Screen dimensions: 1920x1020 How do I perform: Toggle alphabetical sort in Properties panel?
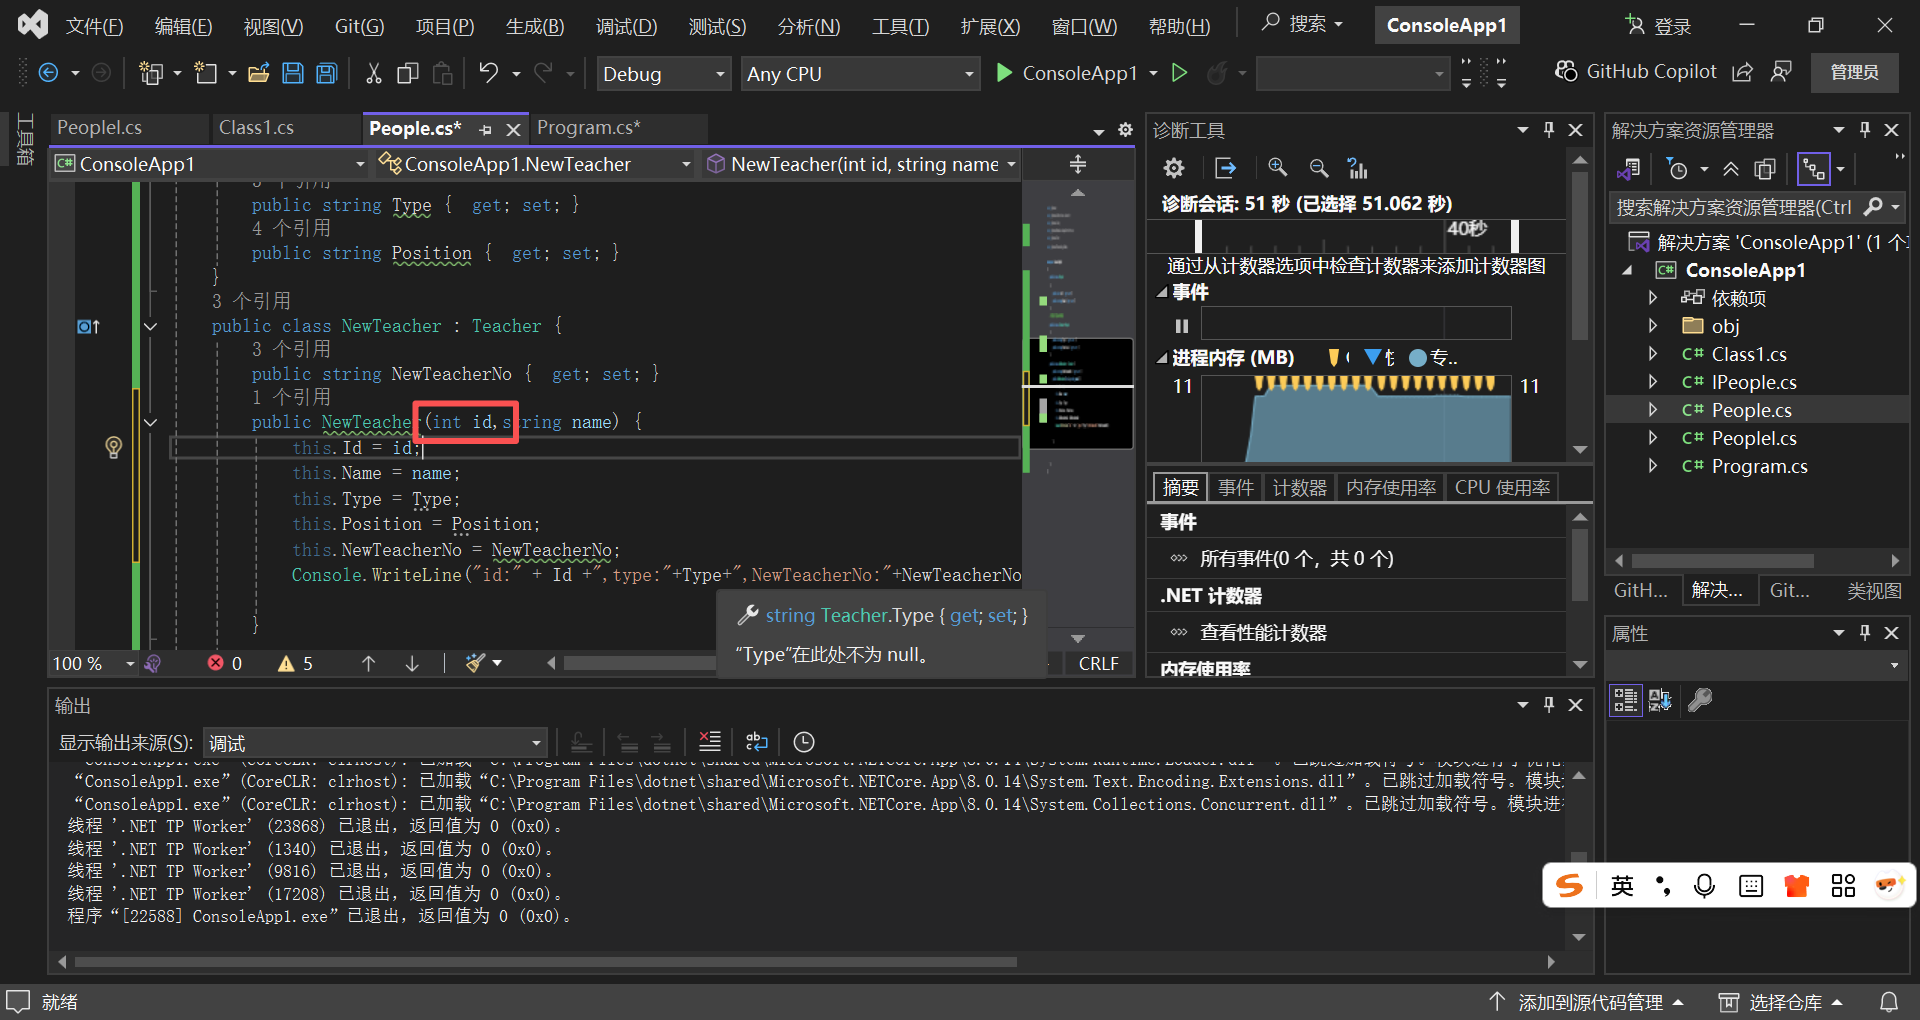tap(1660, 700)
